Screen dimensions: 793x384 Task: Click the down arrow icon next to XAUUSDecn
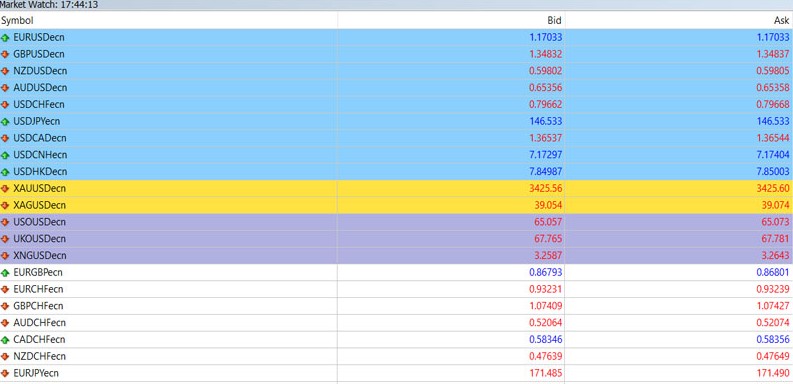click(5, 189)
